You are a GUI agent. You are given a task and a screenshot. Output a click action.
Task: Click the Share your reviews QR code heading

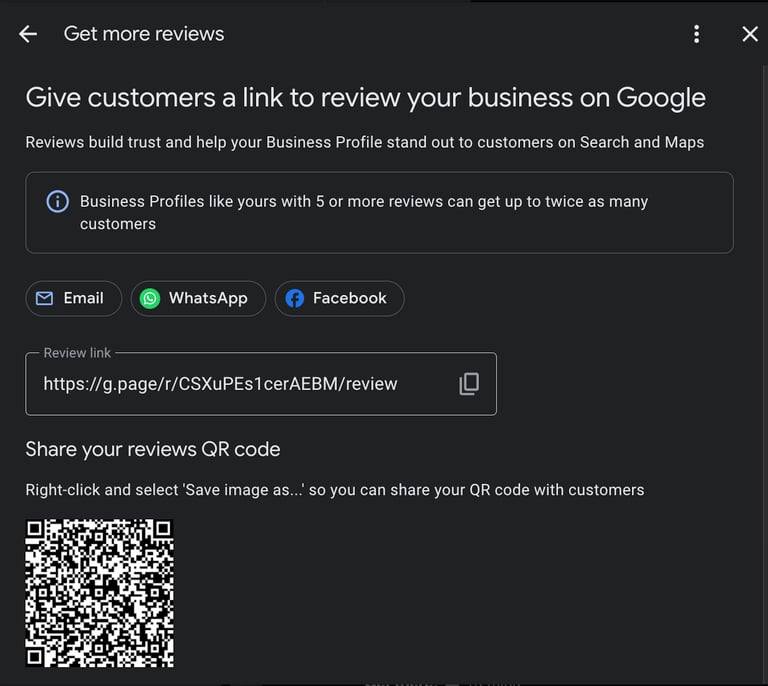click(x=153, y=449)
